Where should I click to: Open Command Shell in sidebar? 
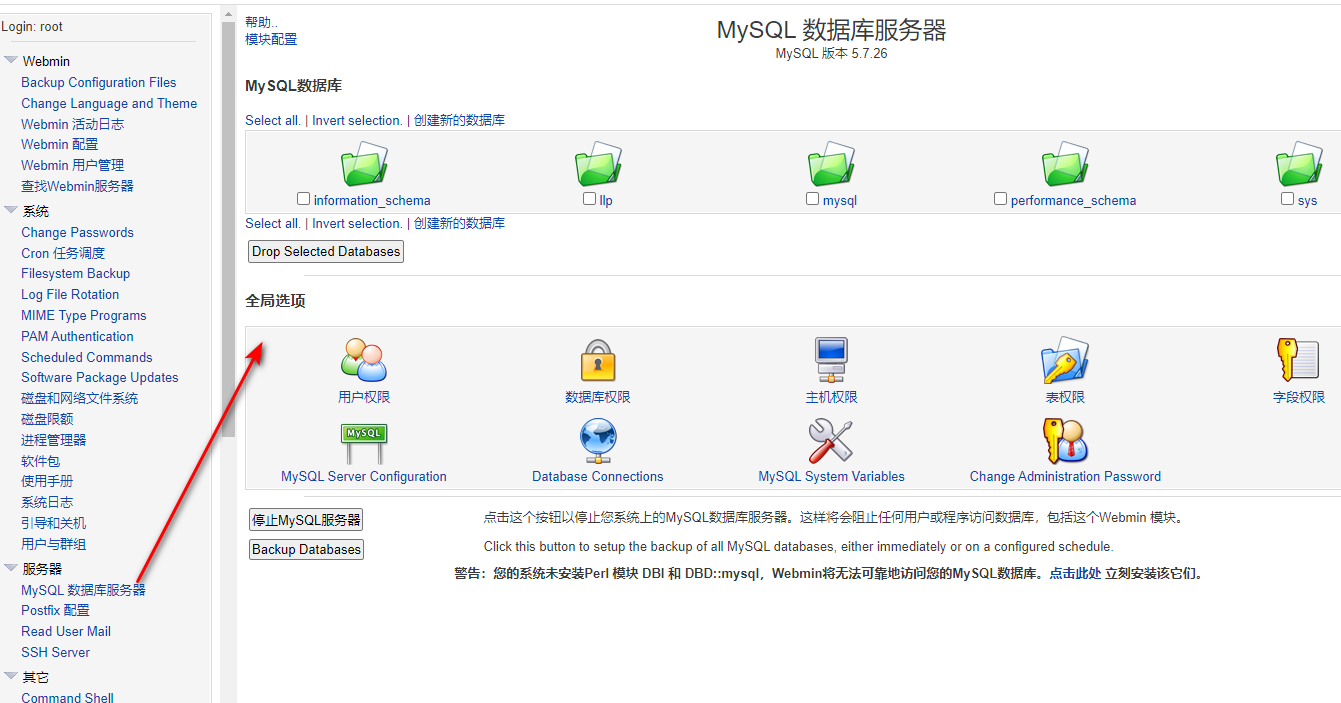point(67,697)
